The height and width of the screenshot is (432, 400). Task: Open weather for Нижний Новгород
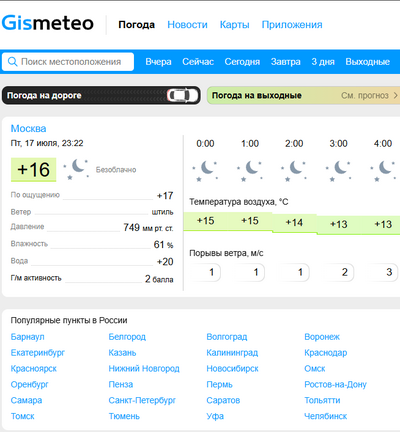coord(144,369)
